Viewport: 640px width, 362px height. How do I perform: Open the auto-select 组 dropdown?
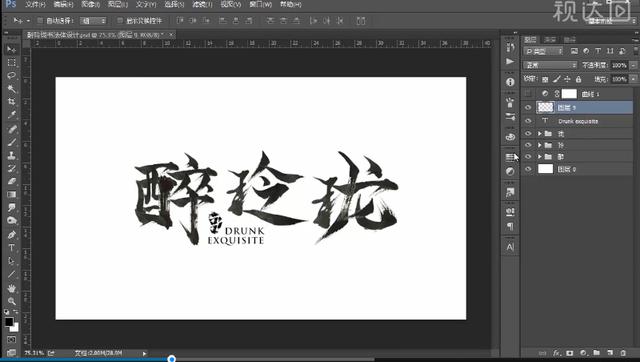[x=93, y=20]
